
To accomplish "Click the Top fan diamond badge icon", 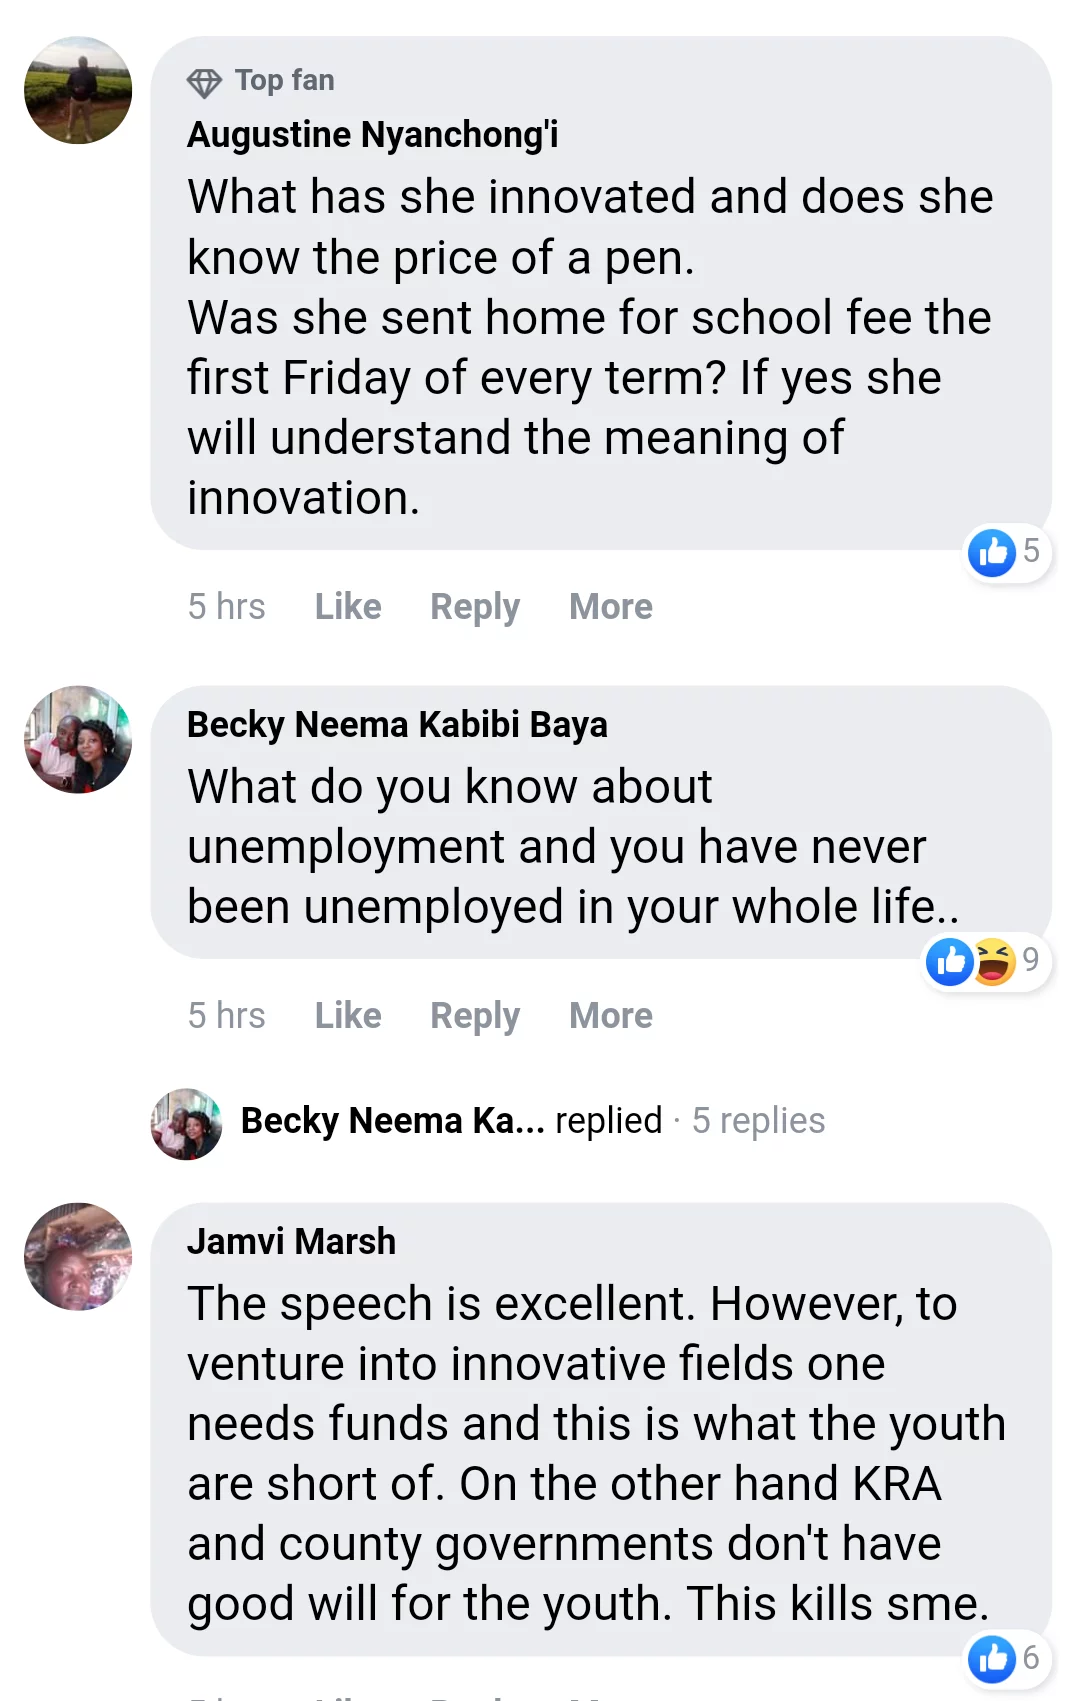I will [x=204, y=82].
